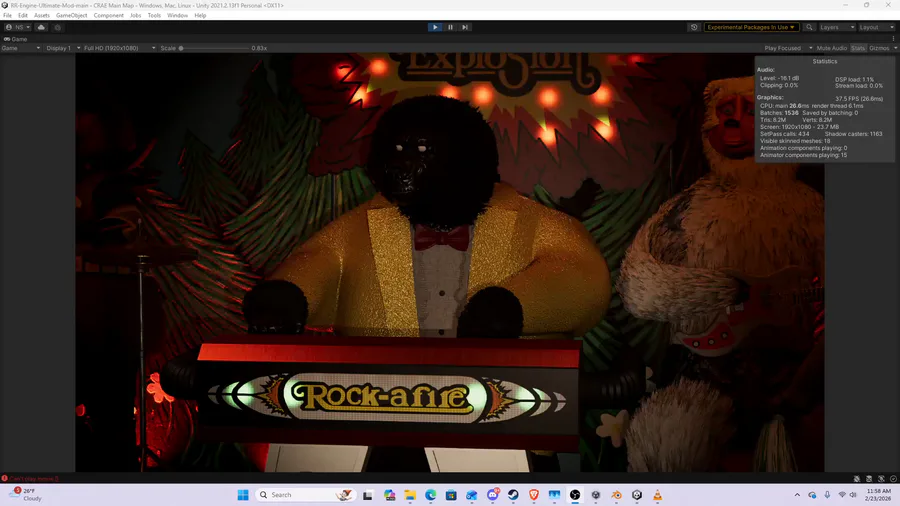This screenshot has height=506, width=900.
Task: Select the Game tab
Action: click(15, 39)
